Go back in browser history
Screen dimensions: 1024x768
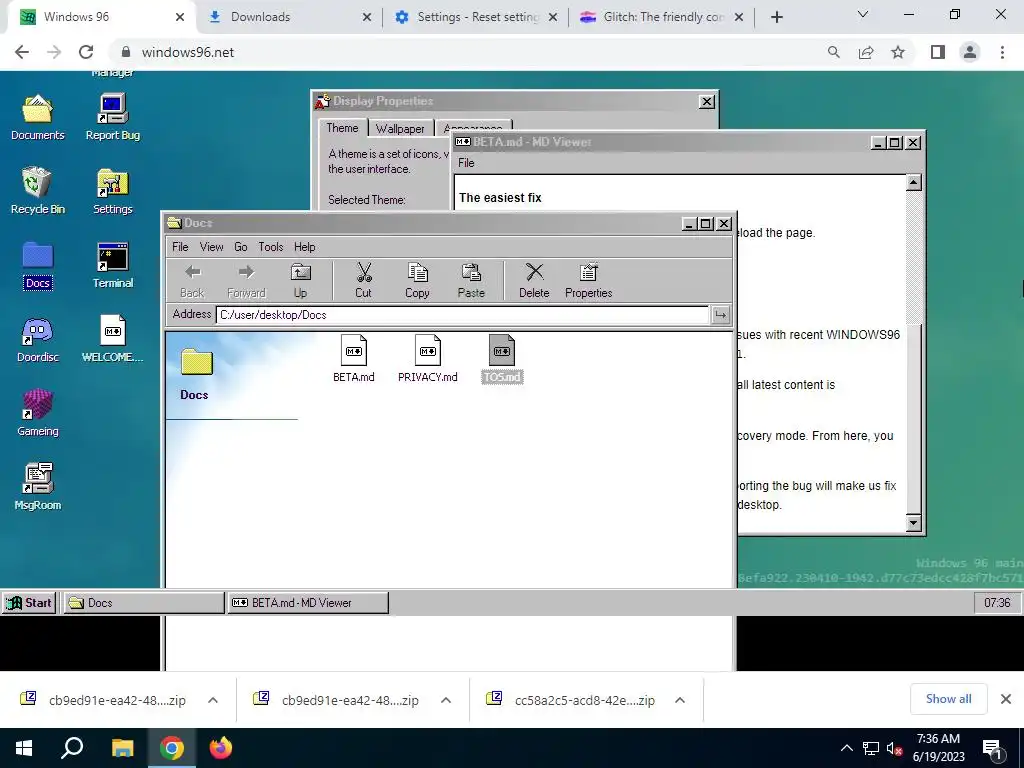tap(22, 52)
